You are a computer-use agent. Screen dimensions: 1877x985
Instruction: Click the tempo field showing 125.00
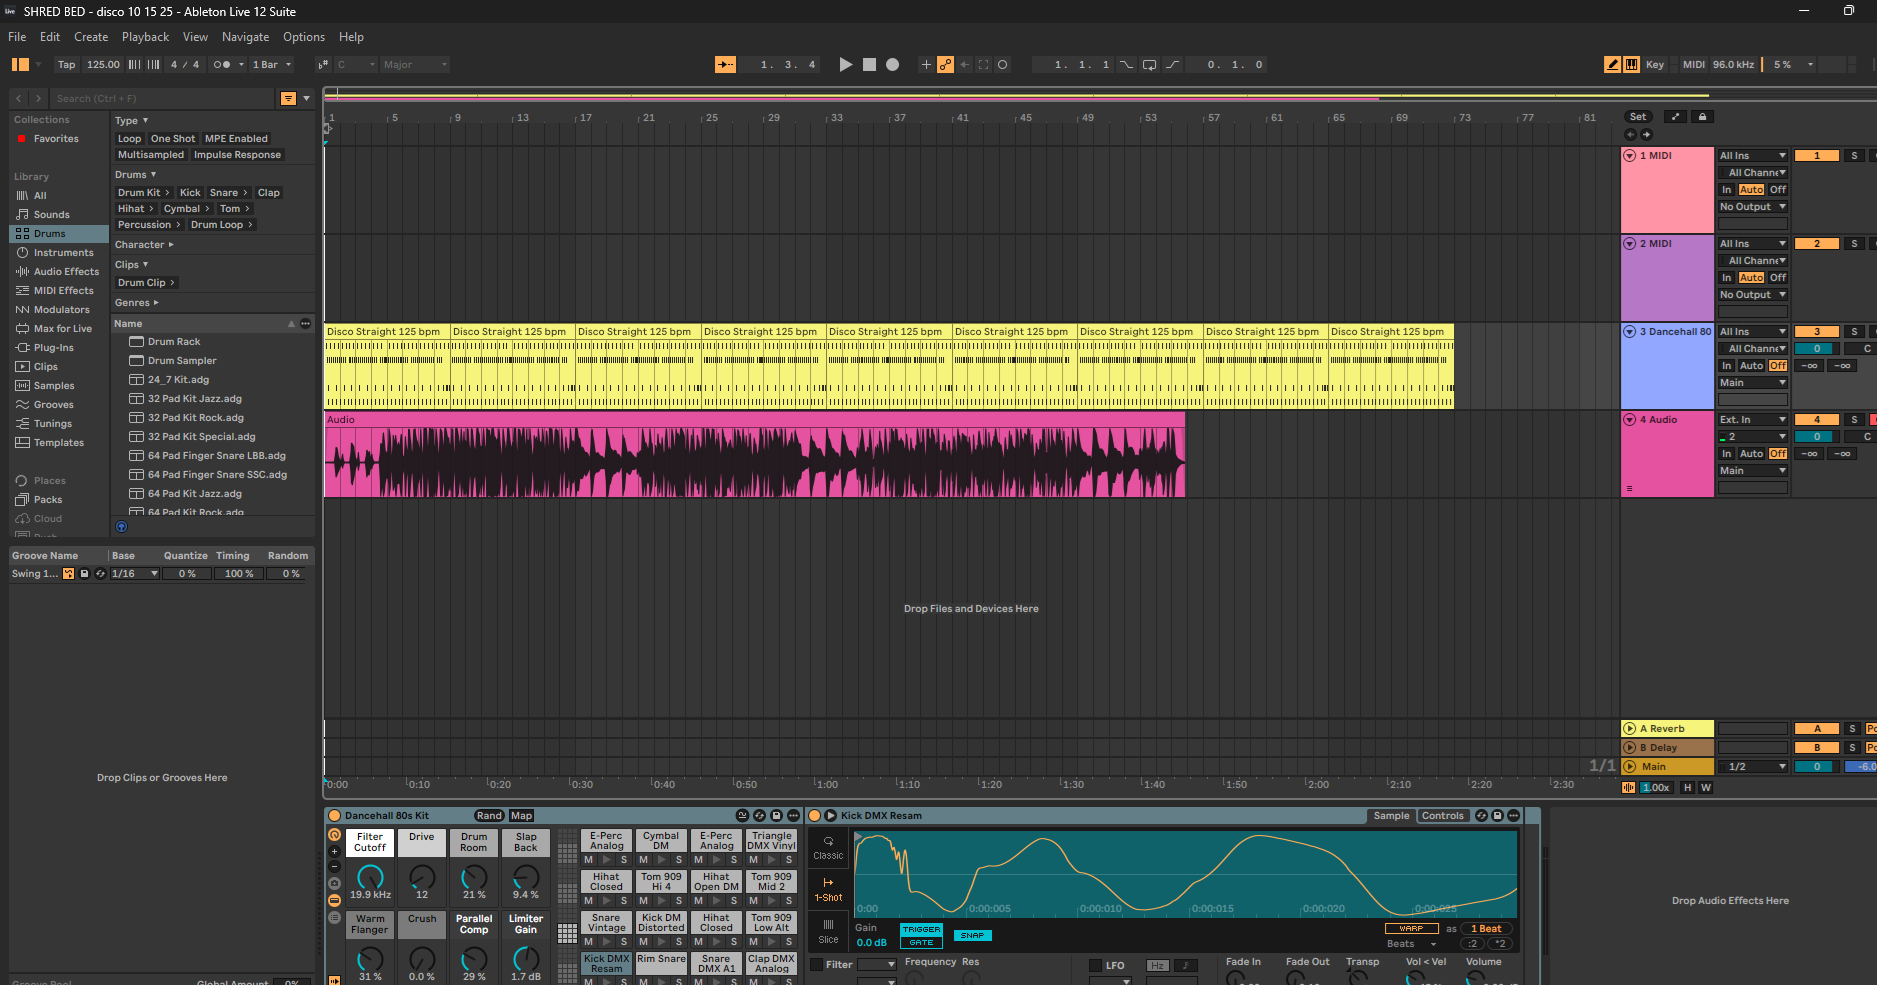tap(103, 65)
